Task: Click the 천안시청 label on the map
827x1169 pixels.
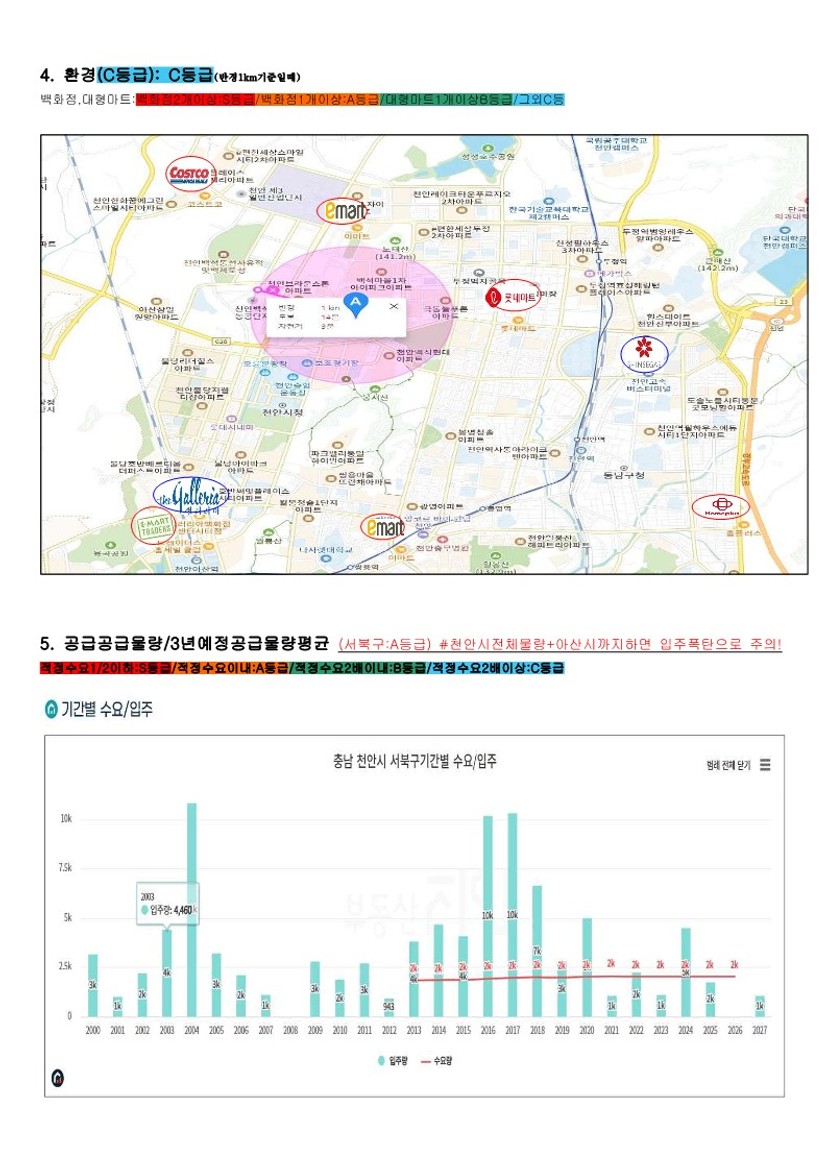Action: (x=283, y=412)
